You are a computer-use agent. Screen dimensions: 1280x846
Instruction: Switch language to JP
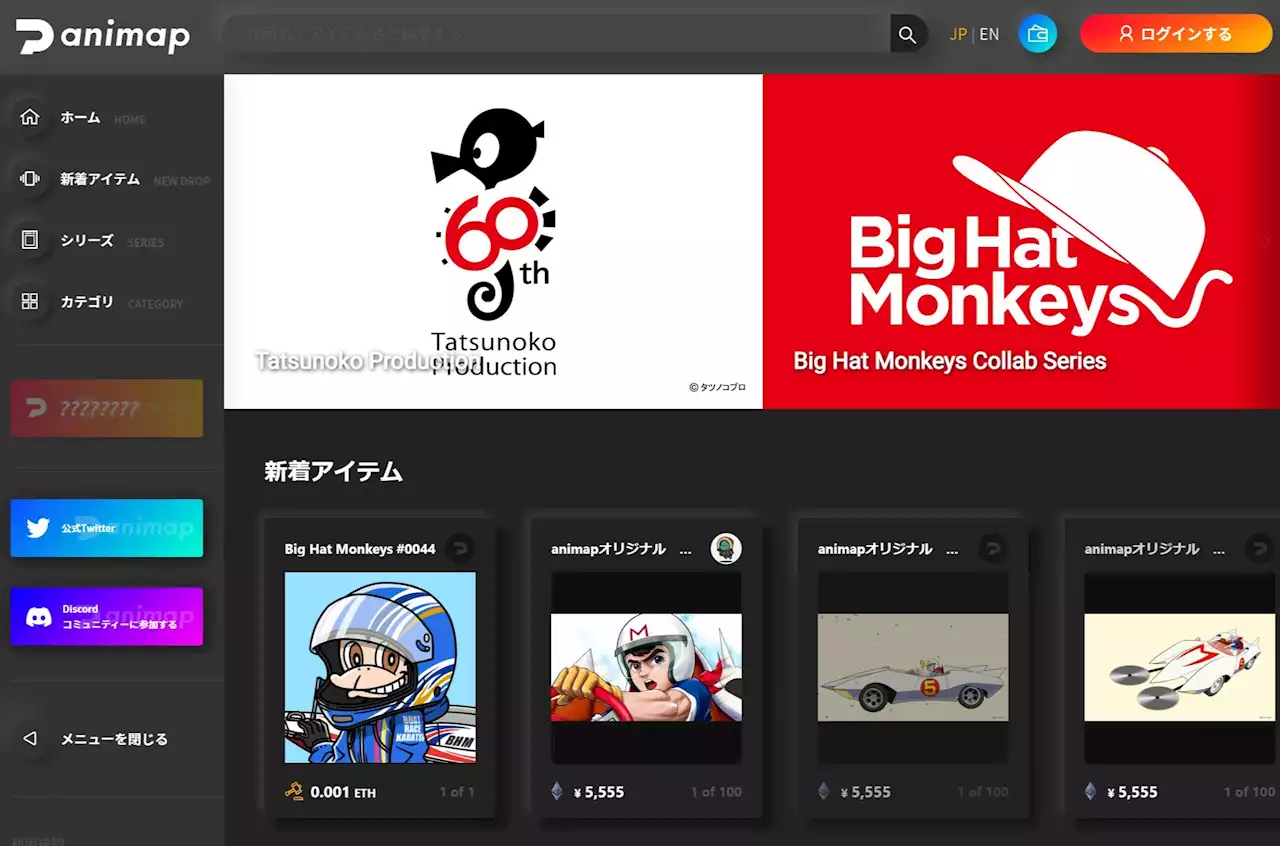coord(958,34)
